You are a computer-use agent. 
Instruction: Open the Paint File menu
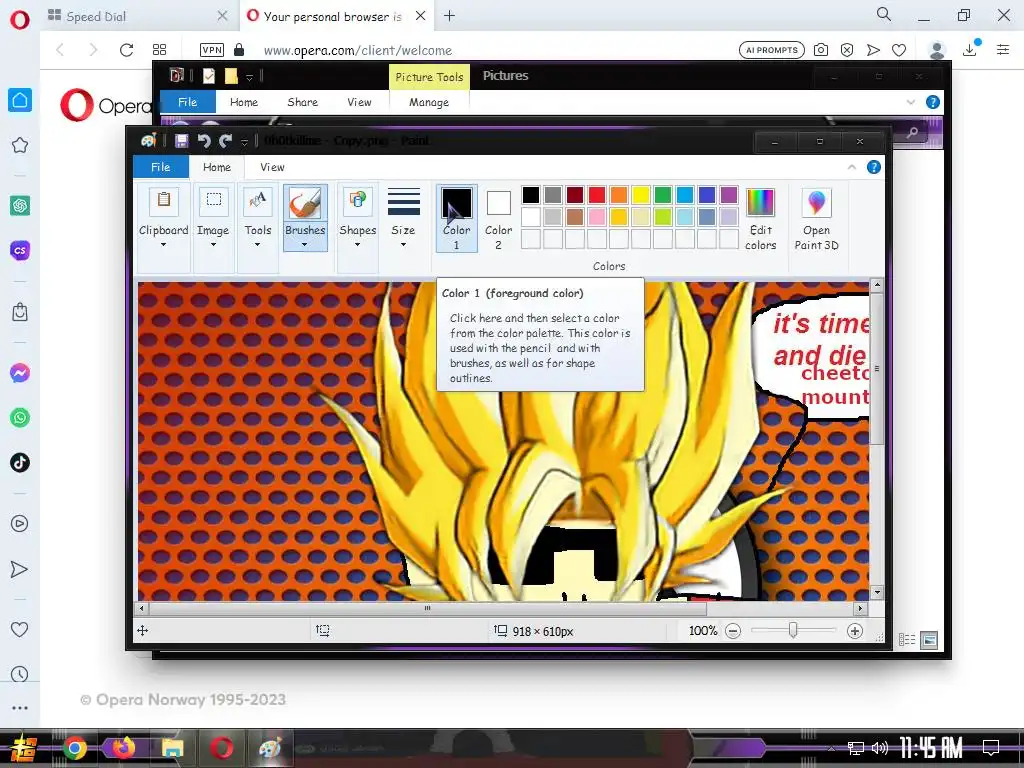(x=161, y=167)
